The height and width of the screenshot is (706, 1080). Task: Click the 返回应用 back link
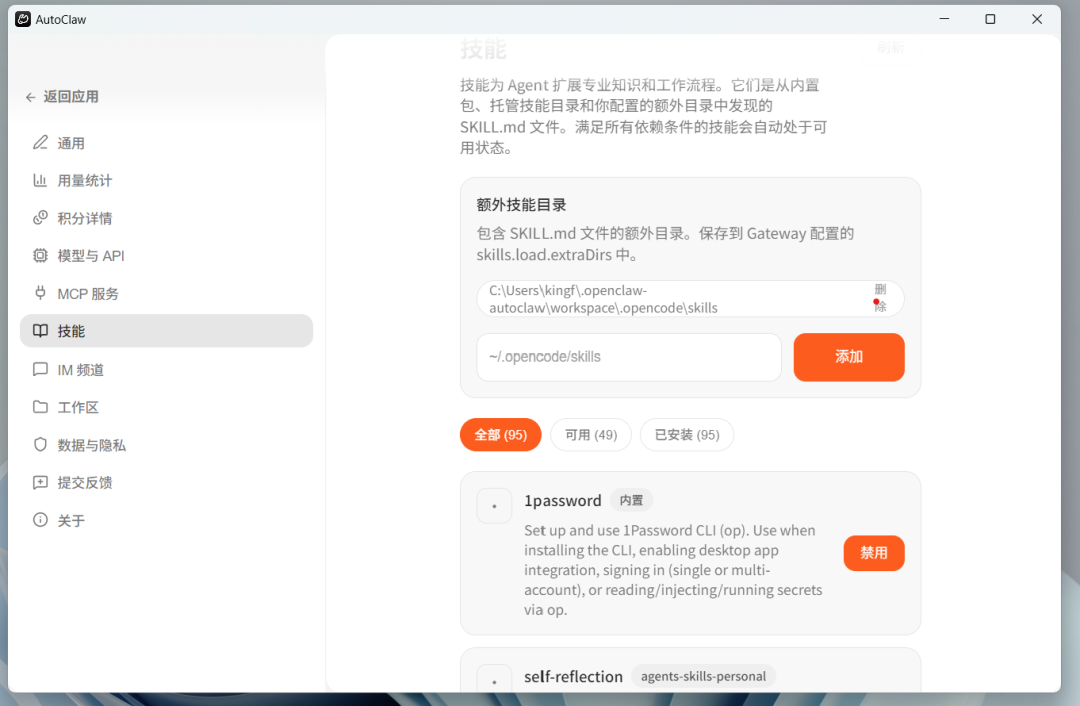click(60, 96)
